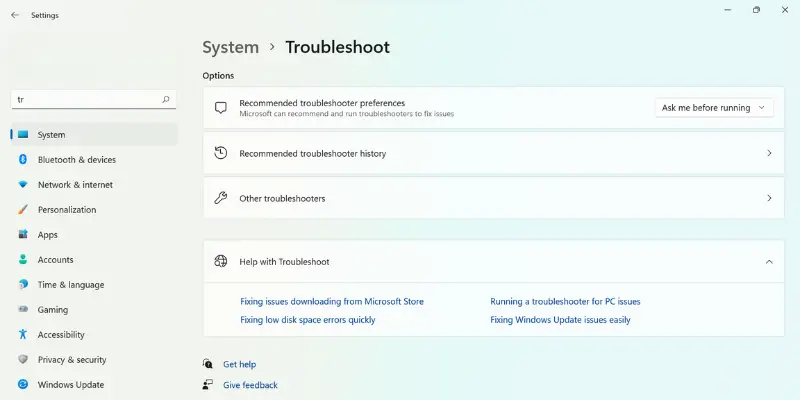The image size is (800, 400).
Task: Click the Bluetooth icon in sidebar
Action: tap(23, 160)
